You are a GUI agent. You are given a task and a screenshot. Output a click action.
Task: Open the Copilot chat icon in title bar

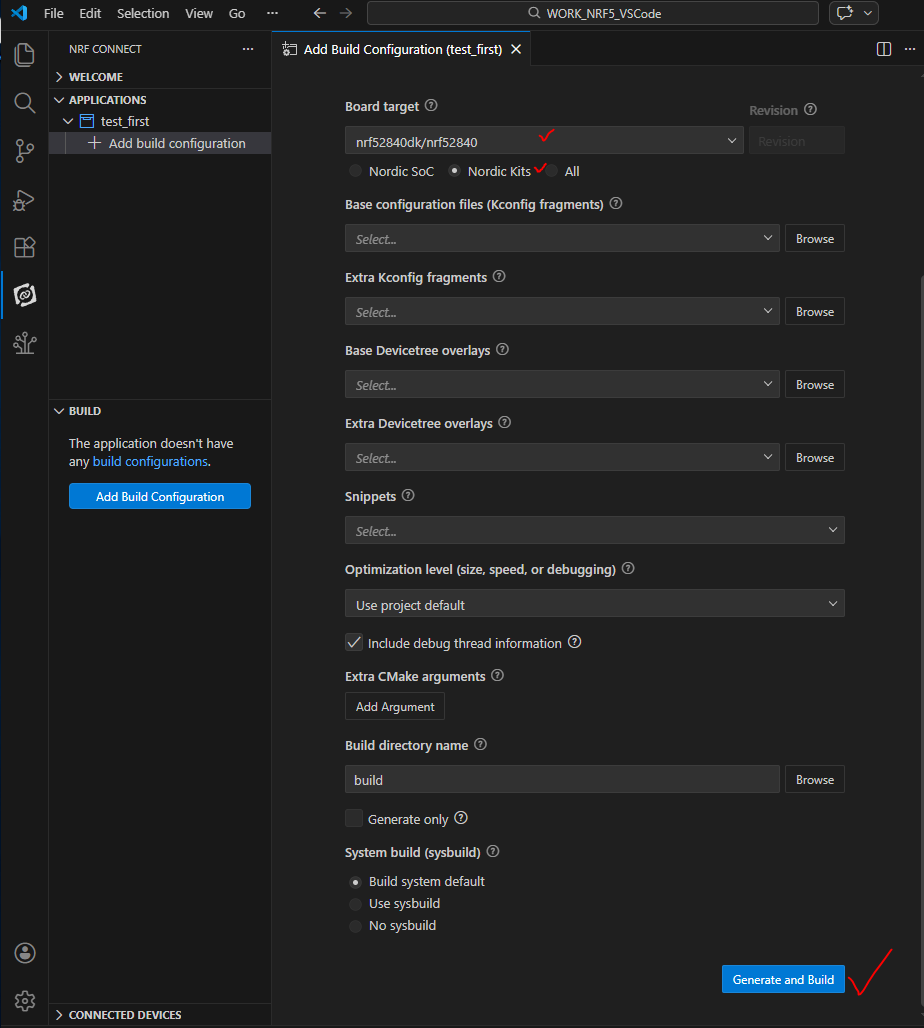click(x=845, y=13)
